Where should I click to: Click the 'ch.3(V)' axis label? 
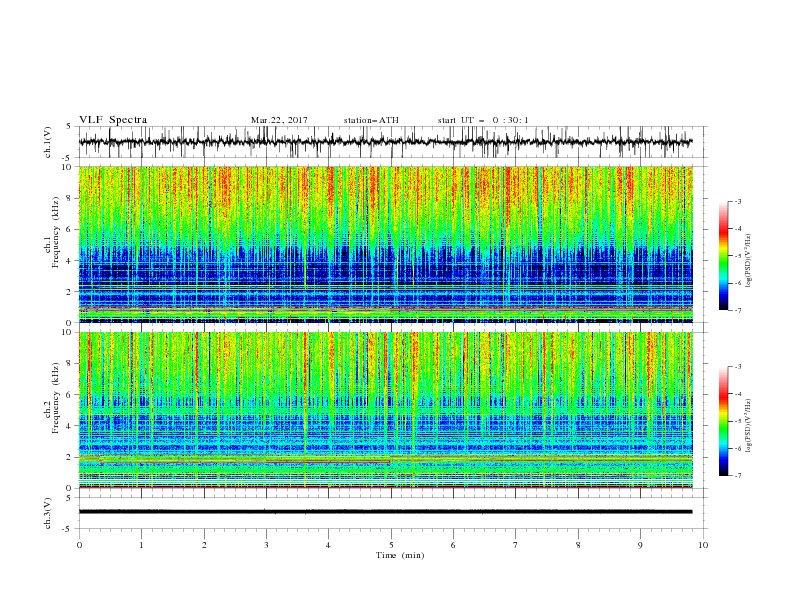pyautogui.click(x=48, y=513)
